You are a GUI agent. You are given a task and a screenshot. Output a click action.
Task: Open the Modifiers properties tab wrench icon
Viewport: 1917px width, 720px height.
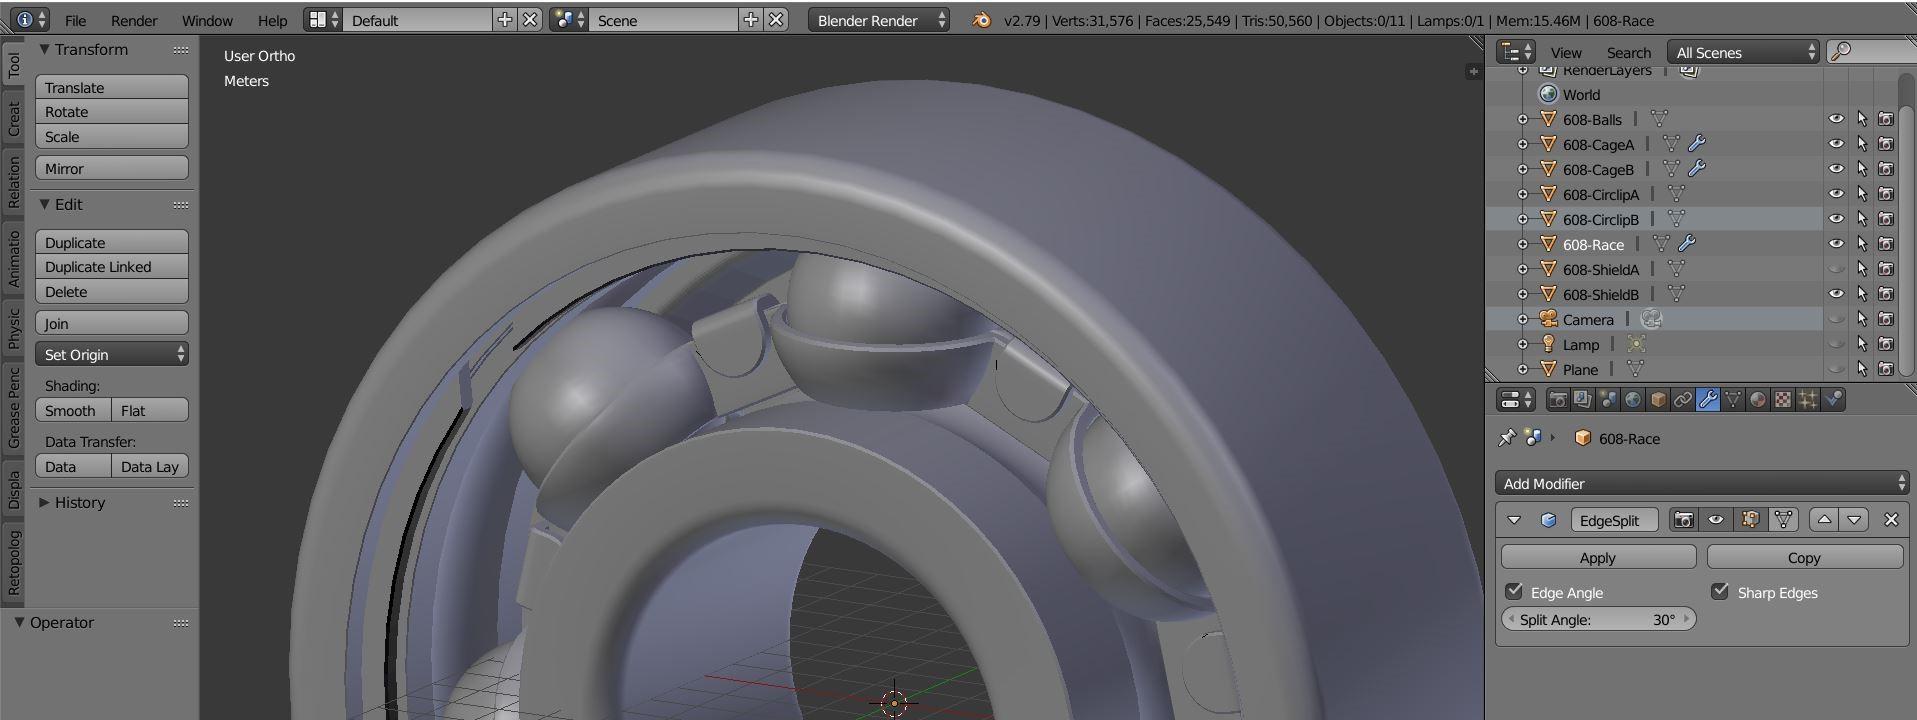(x=1707, y=400)
